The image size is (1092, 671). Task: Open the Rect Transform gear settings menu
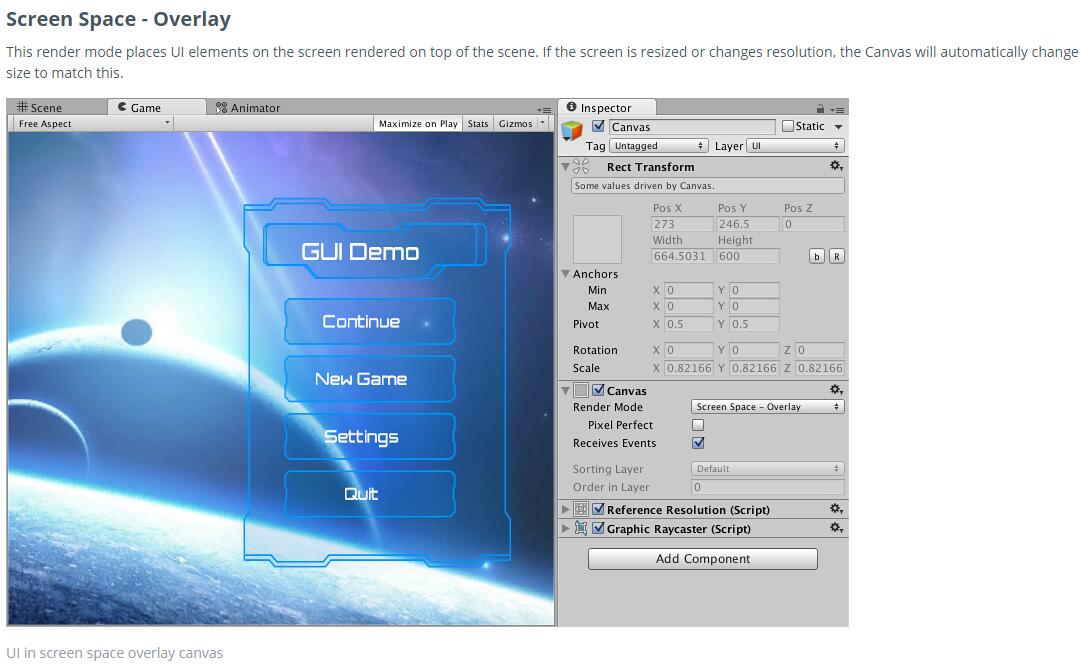[836, 166]
